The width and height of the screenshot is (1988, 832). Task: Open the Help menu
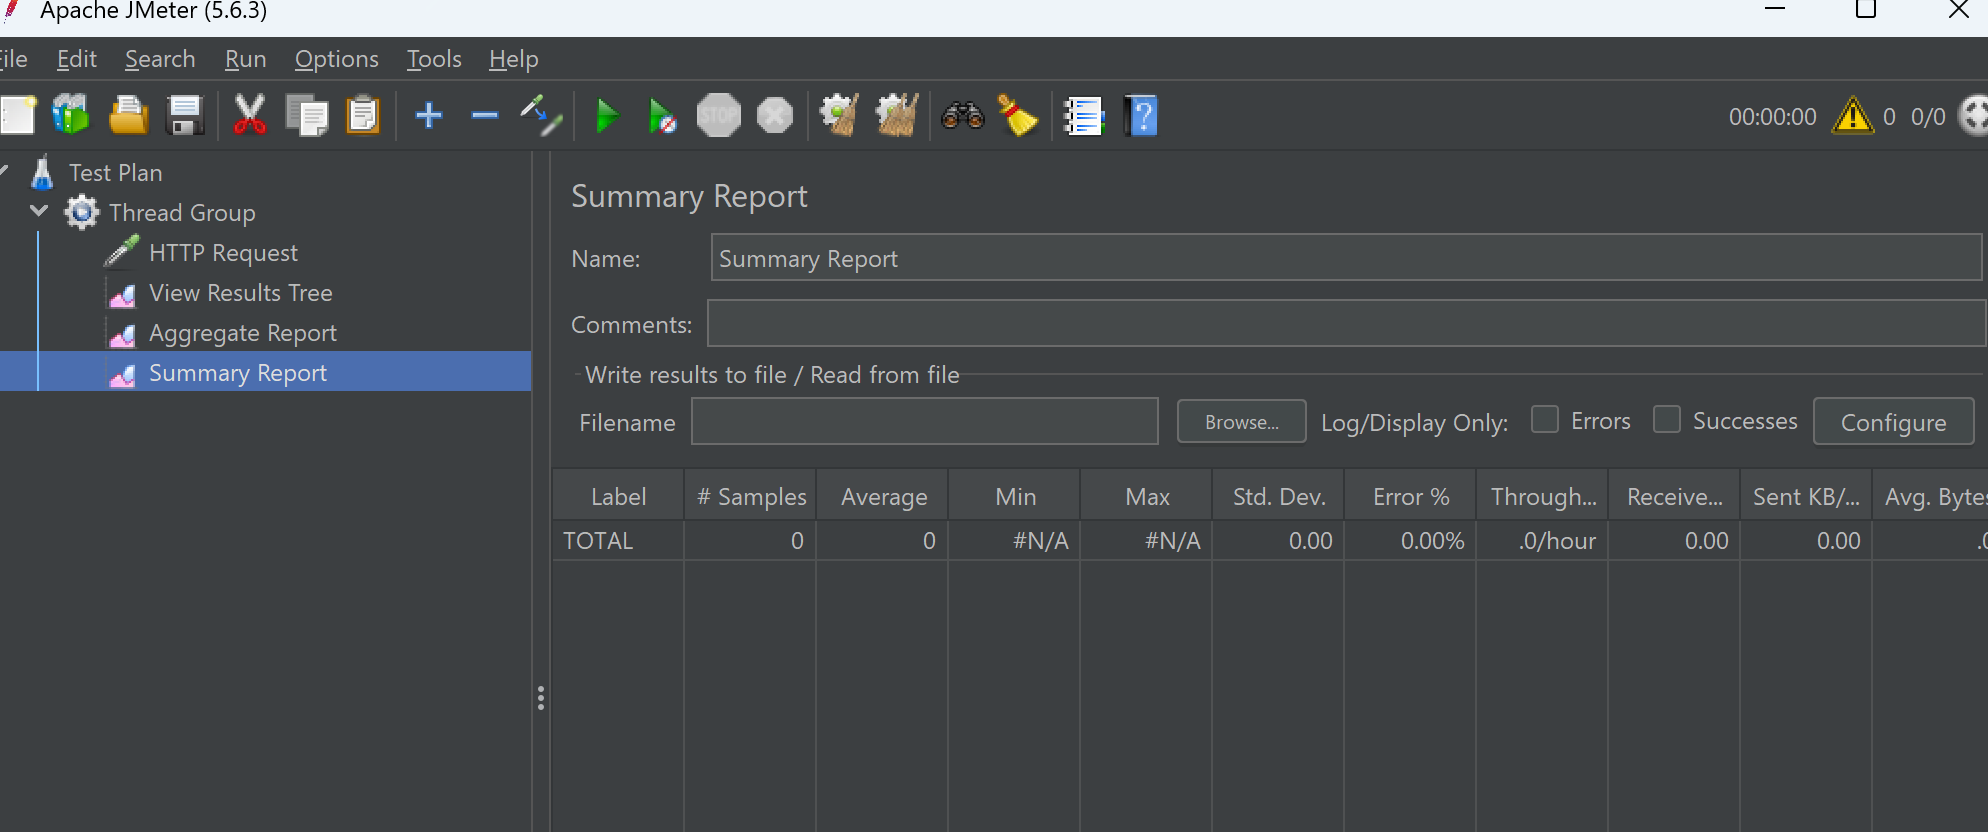[x=514, y=59]
